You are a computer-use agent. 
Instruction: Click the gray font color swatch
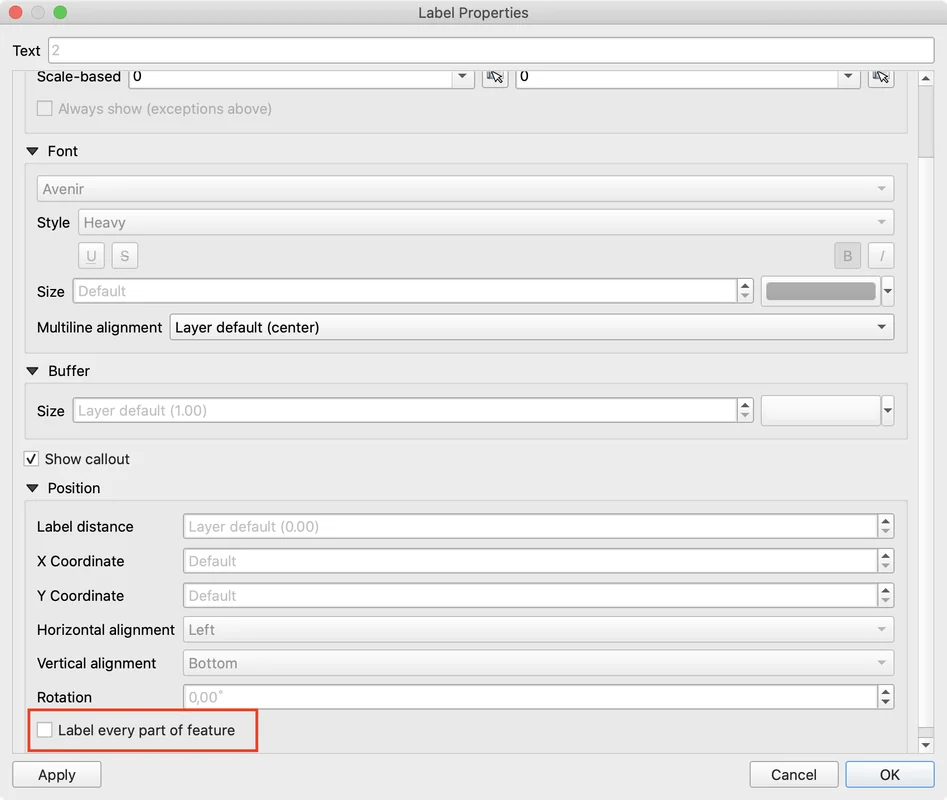(x=820, y=291)
